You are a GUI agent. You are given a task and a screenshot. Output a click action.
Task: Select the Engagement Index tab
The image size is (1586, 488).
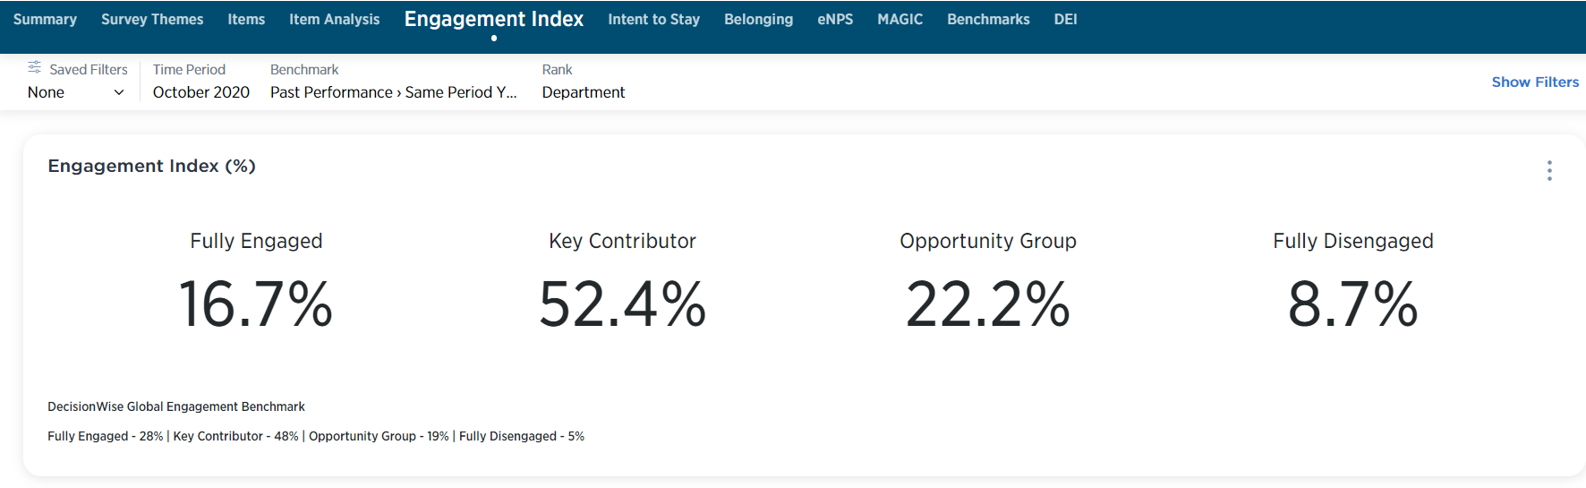click(494, 20)
